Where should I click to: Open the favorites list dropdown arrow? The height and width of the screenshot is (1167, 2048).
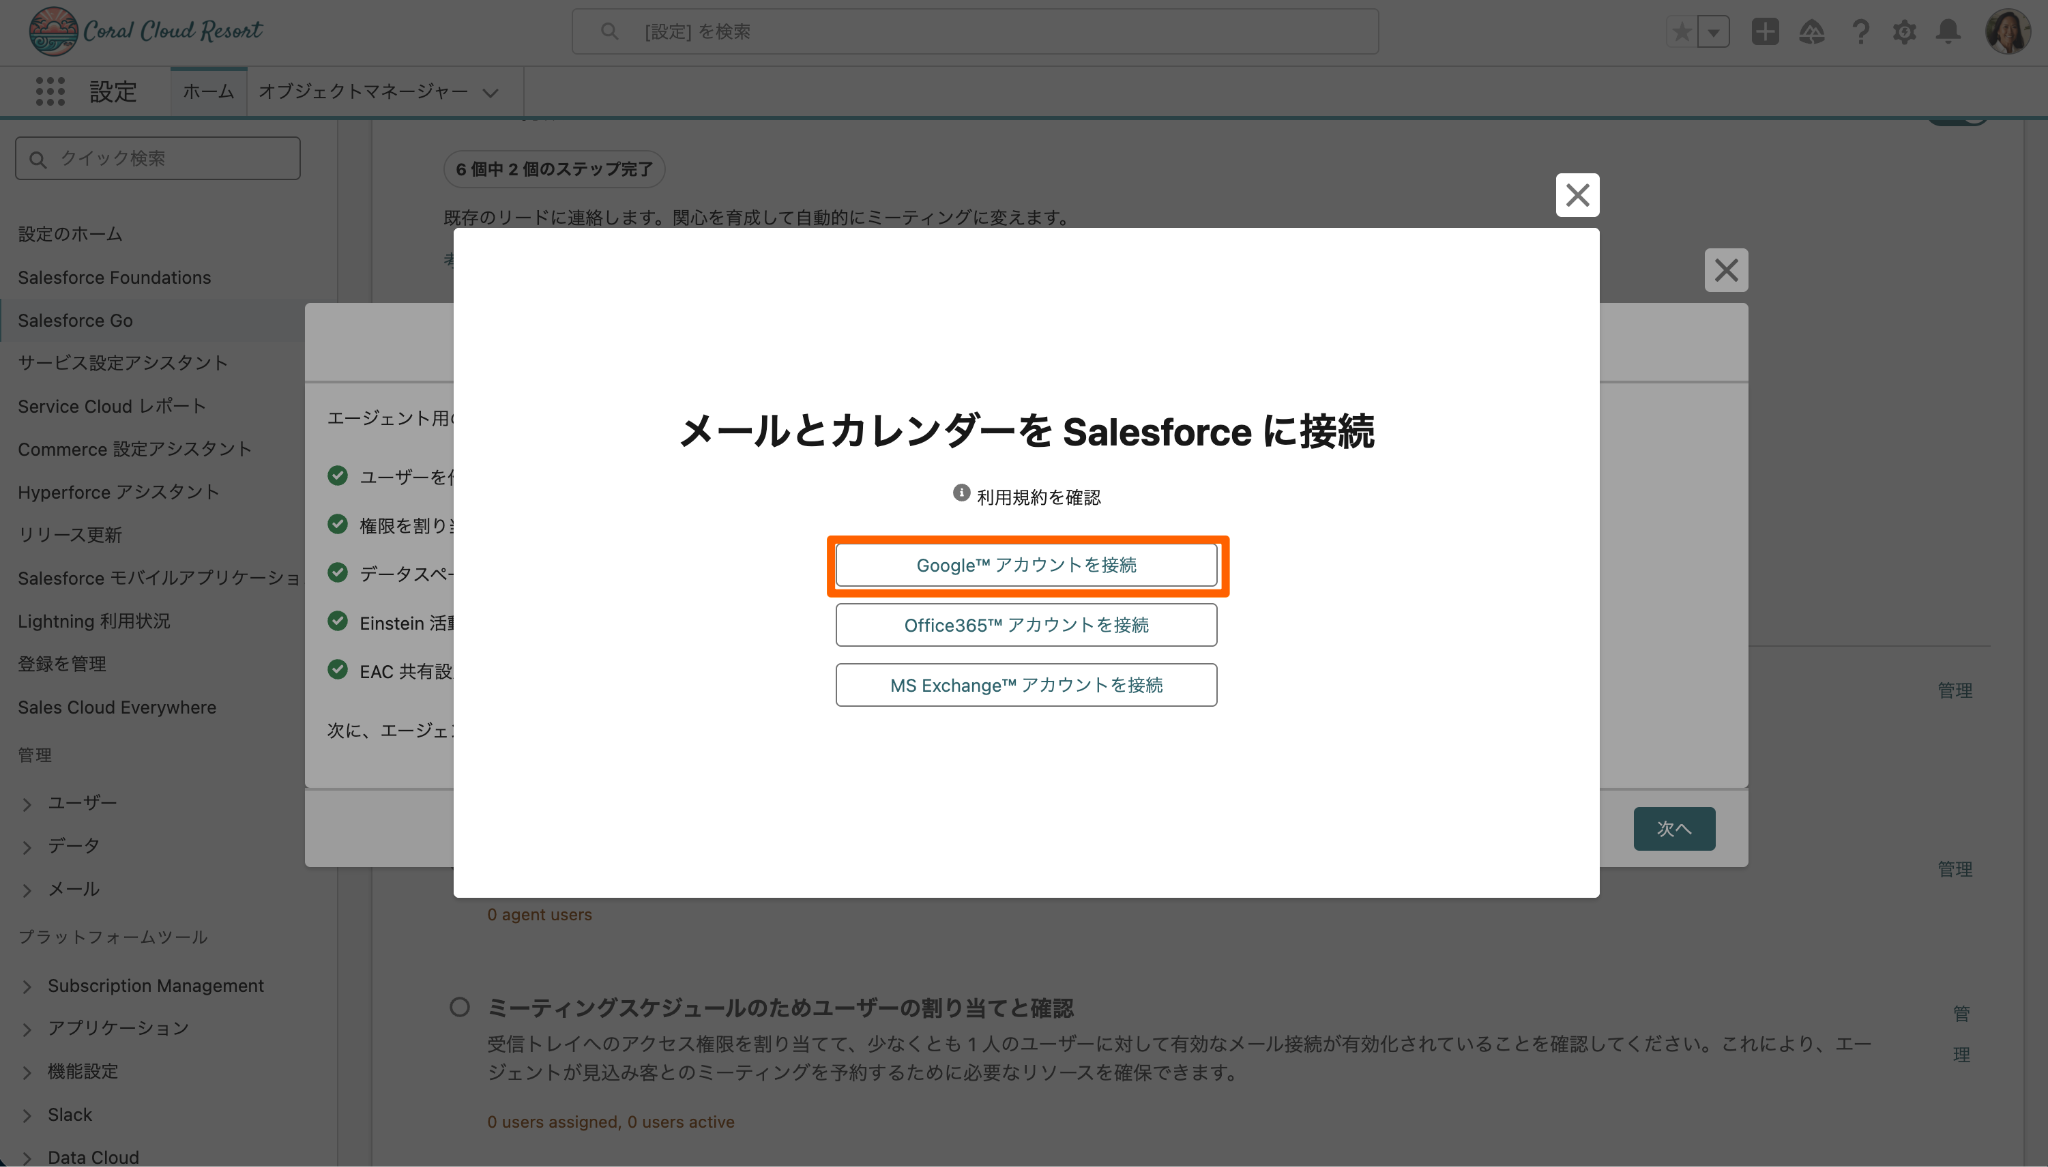[1714, 32]
